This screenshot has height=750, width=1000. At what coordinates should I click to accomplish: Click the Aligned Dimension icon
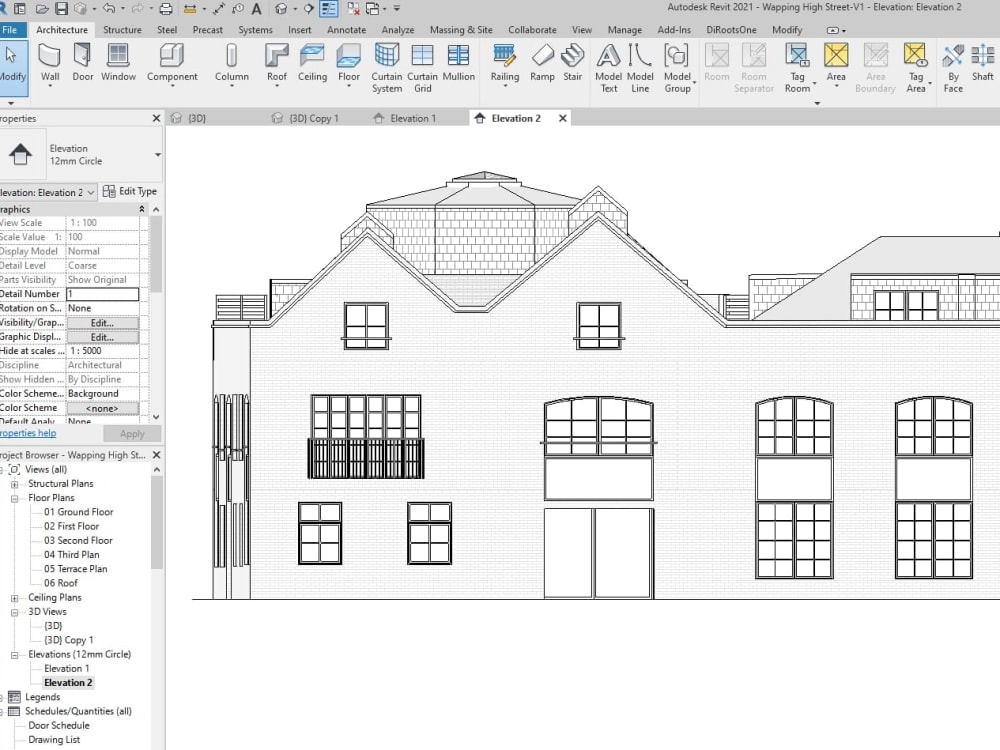pyautogui.click(x=219, y=9)
